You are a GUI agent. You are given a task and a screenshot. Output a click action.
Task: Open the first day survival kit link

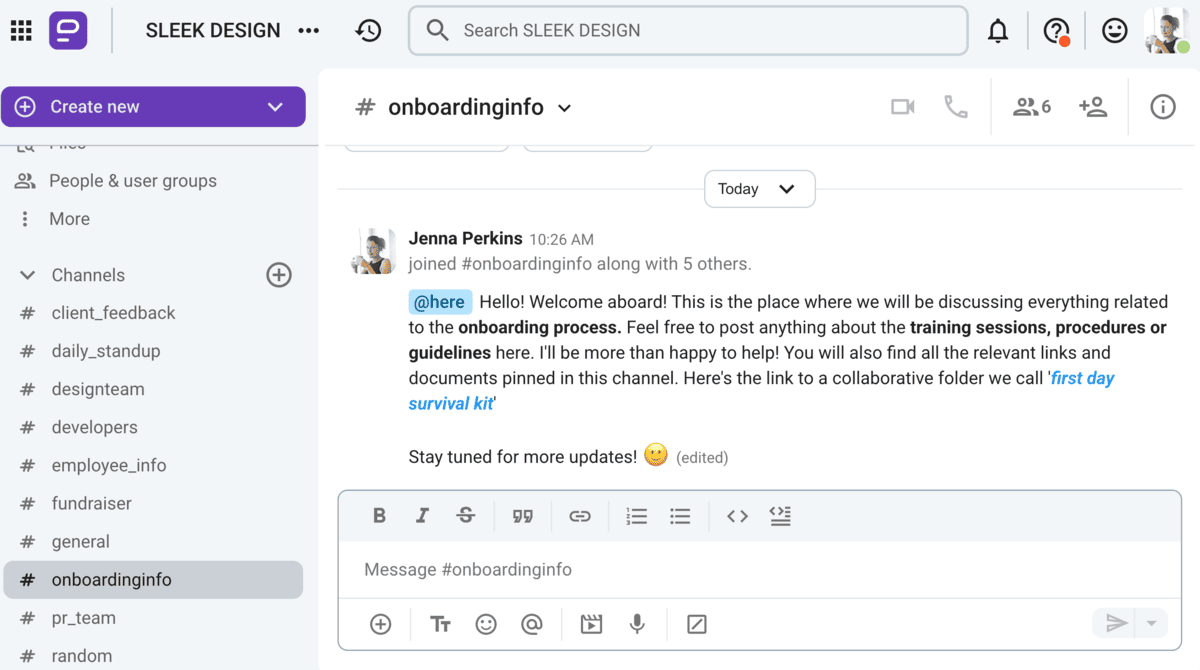tap(1081, 379)
